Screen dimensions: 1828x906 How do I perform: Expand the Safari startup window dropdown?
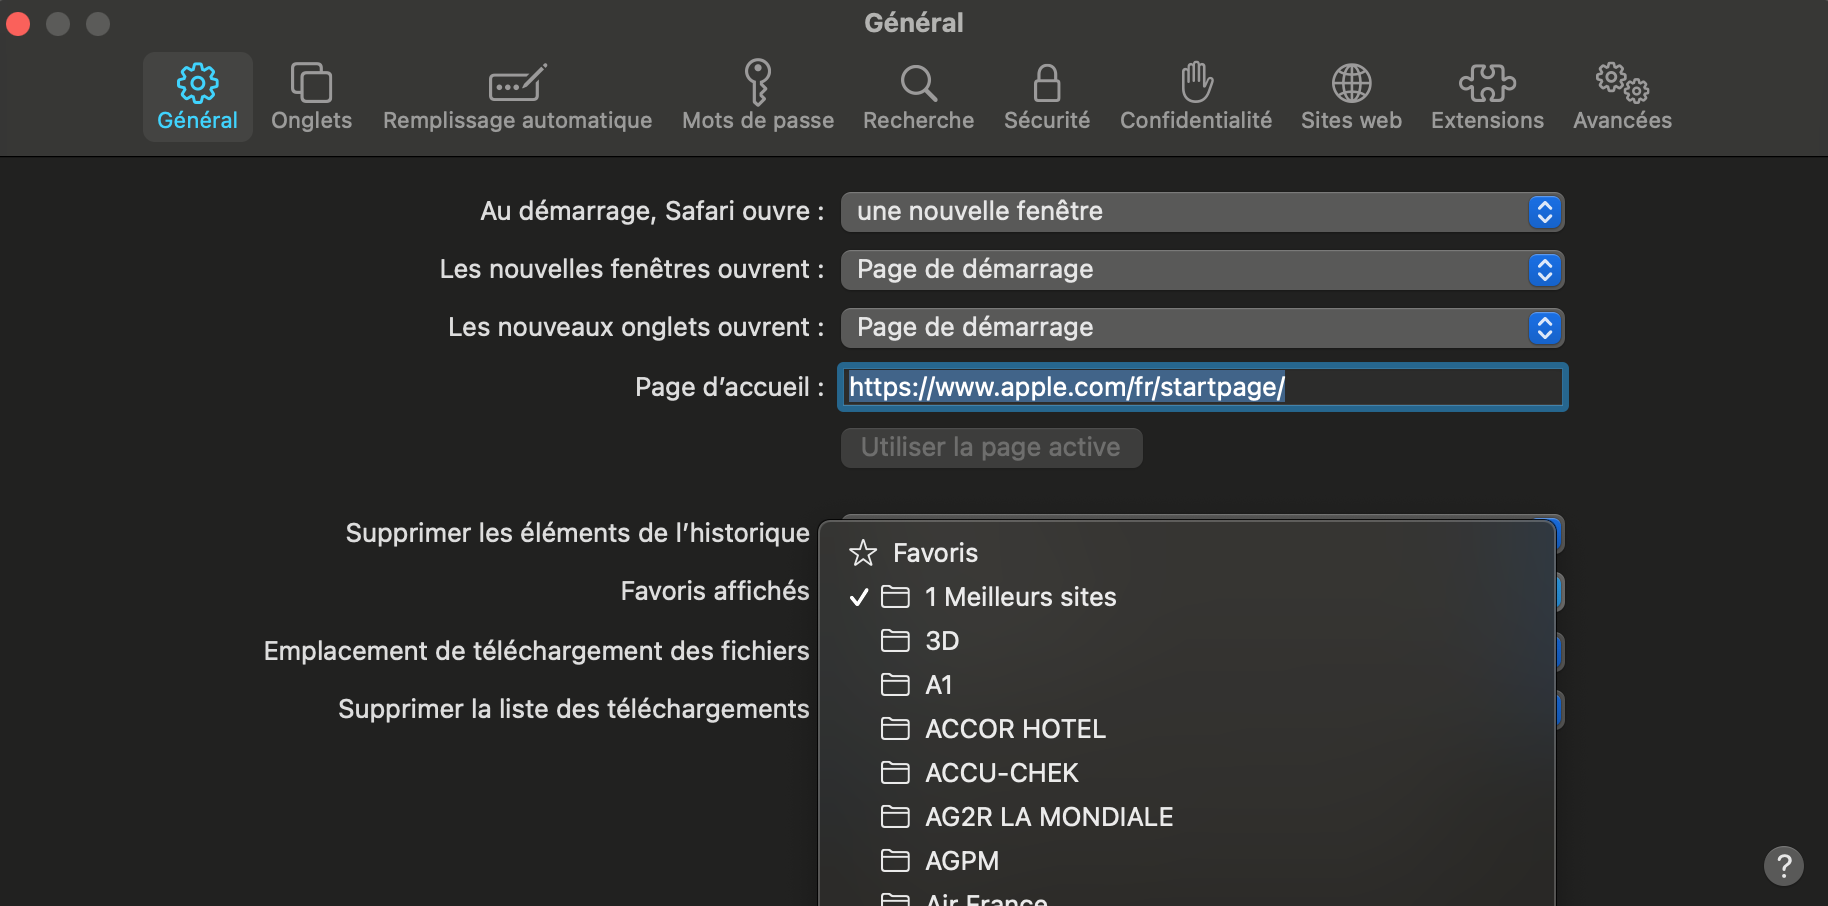tap(1202, 212)
